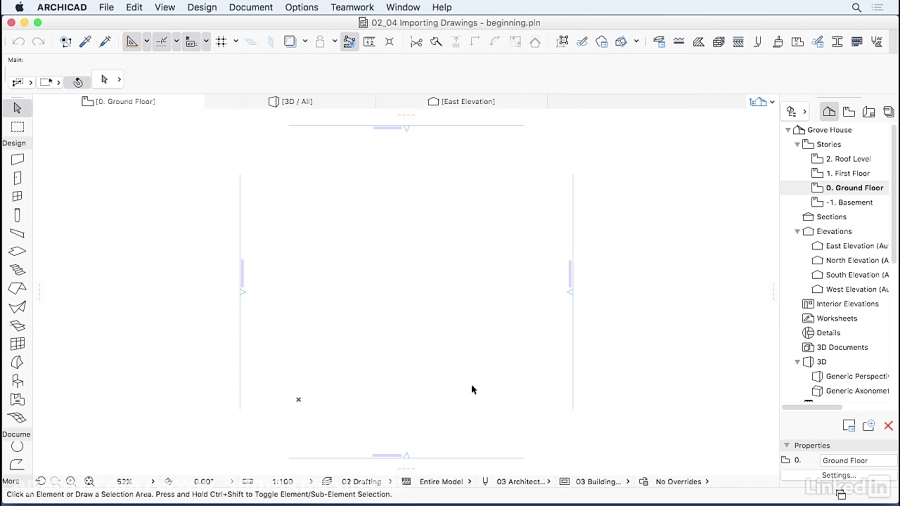
Task: Switch to the East Elevation tab
Action: coord(461,102)
